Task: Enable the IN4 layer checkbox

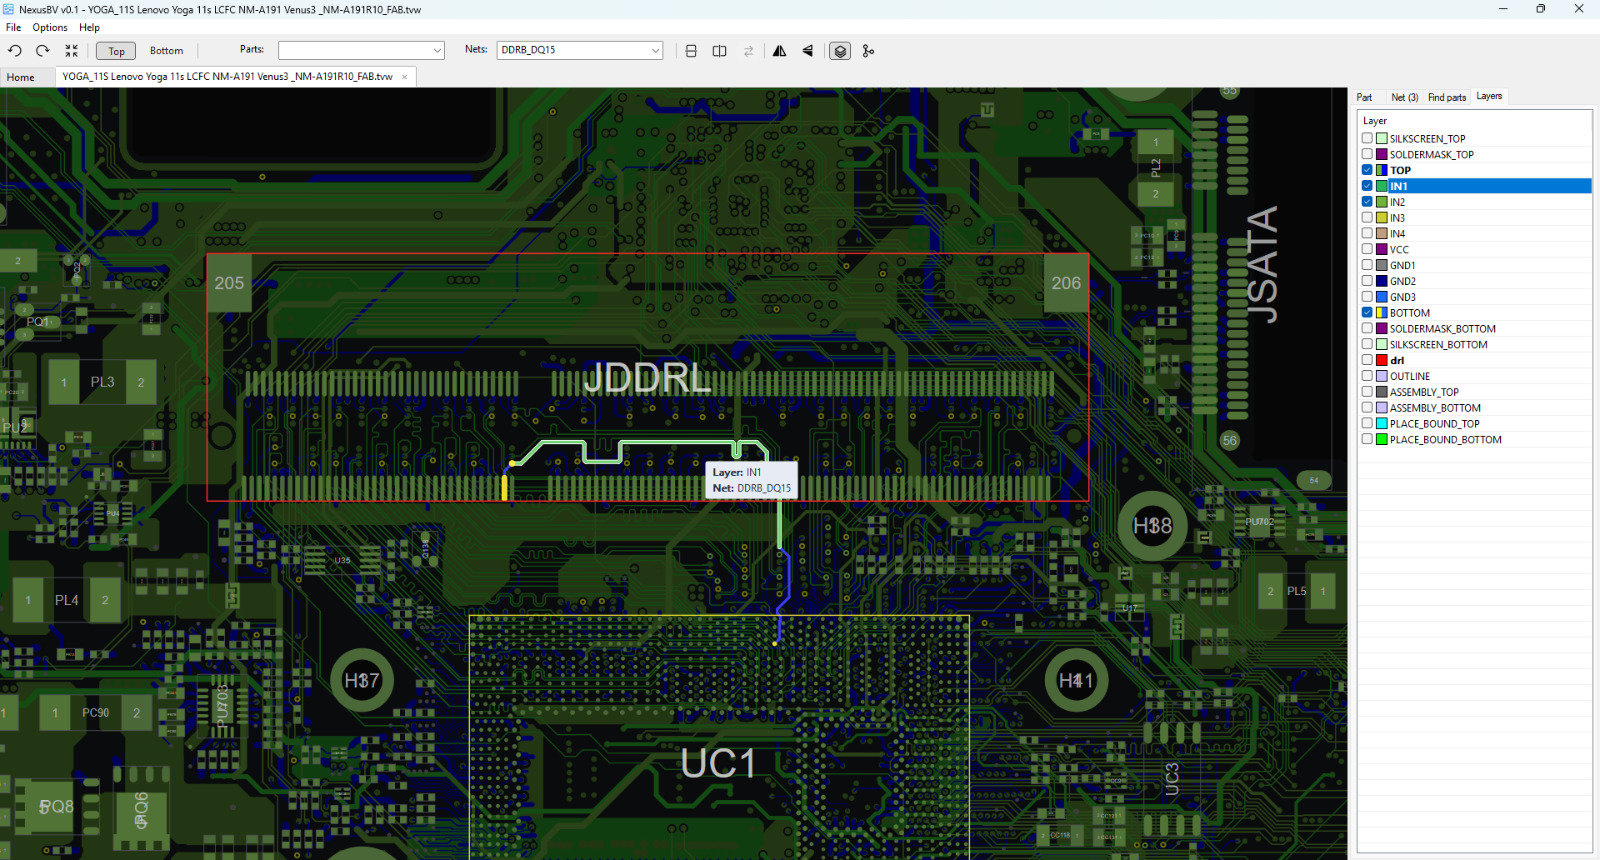Action: point(1367,233)
